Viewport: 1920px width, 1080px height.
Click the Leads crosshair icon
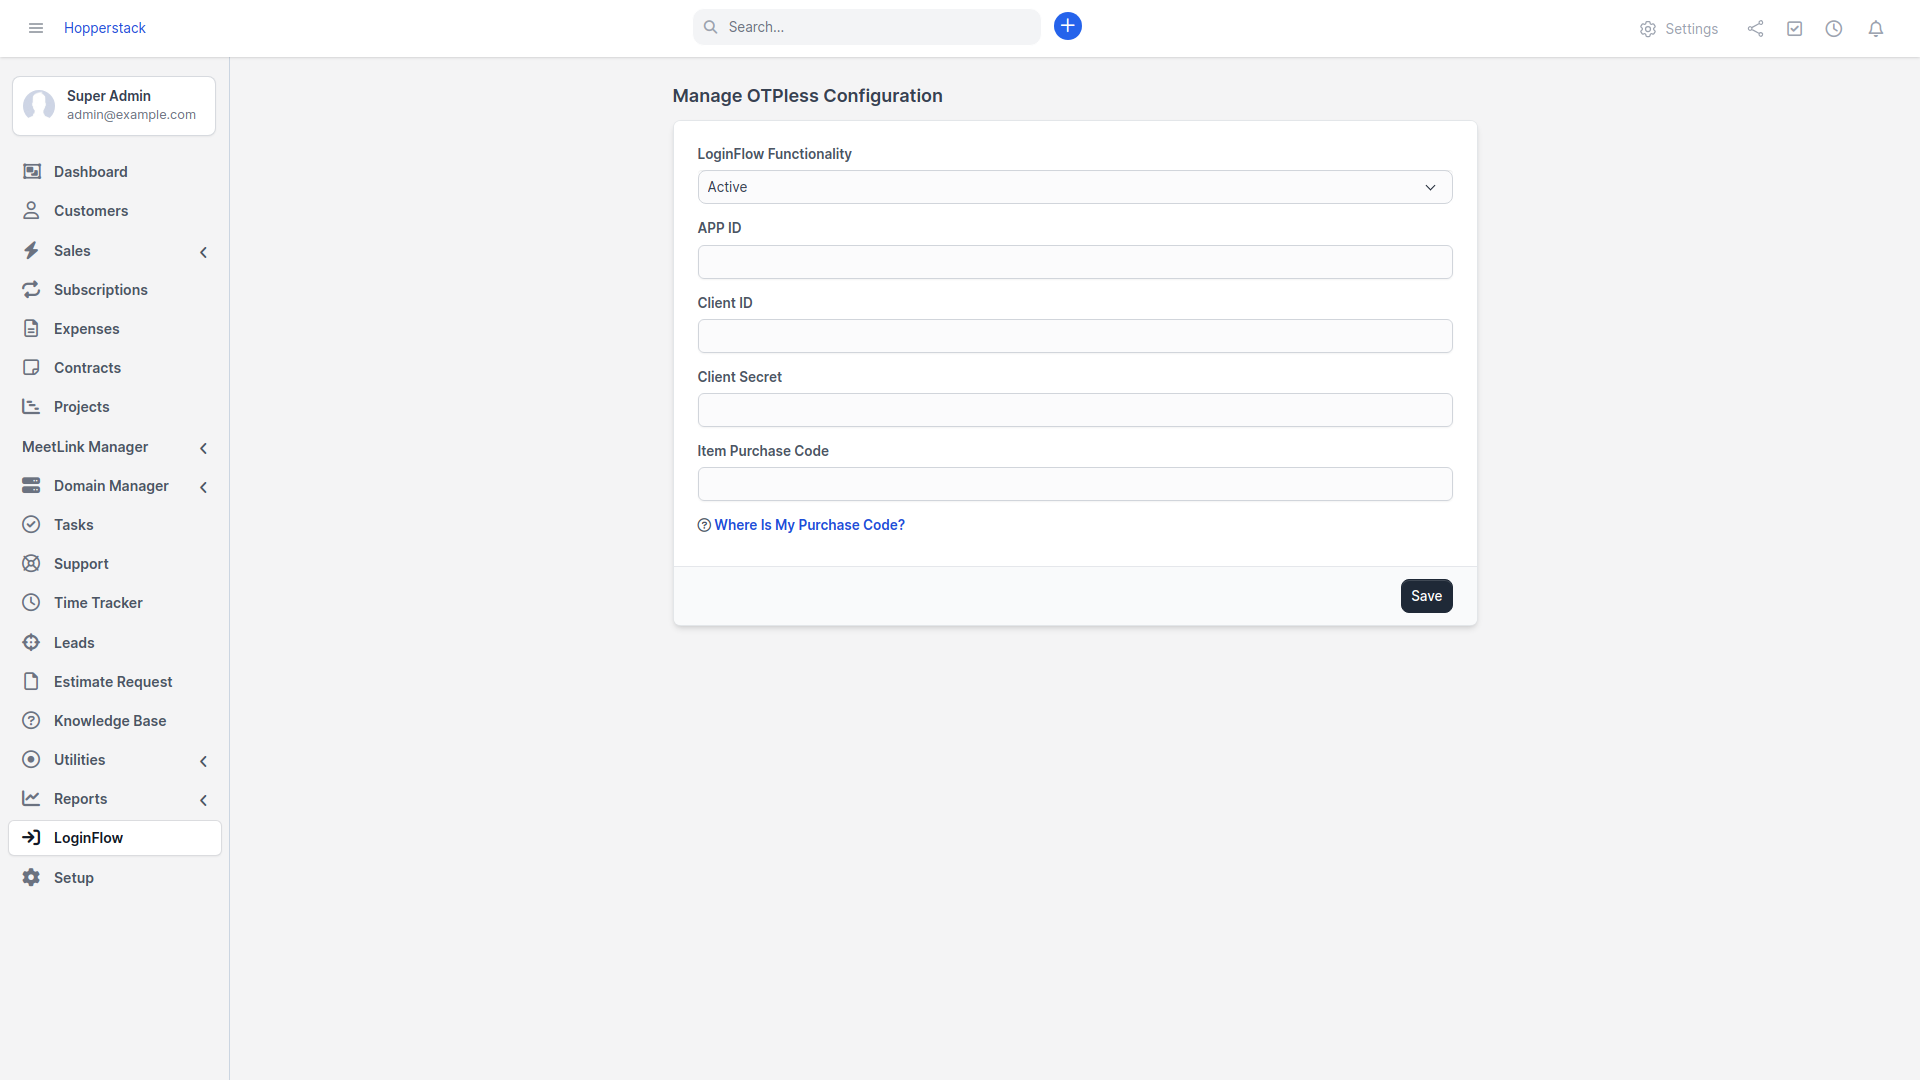point(31,643)
